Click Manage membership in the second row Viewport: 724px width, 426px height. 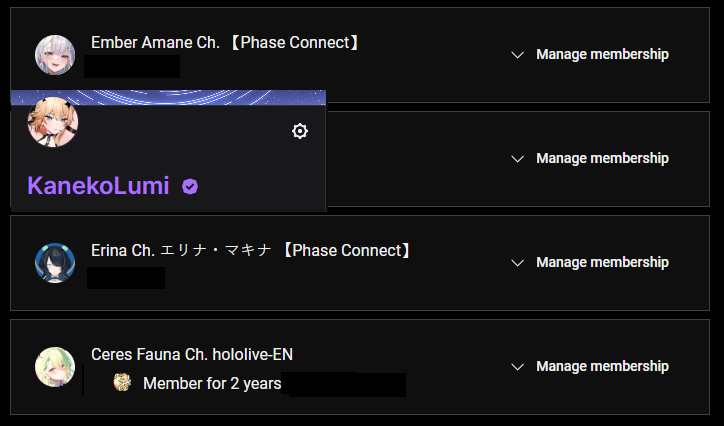(602, 158)
